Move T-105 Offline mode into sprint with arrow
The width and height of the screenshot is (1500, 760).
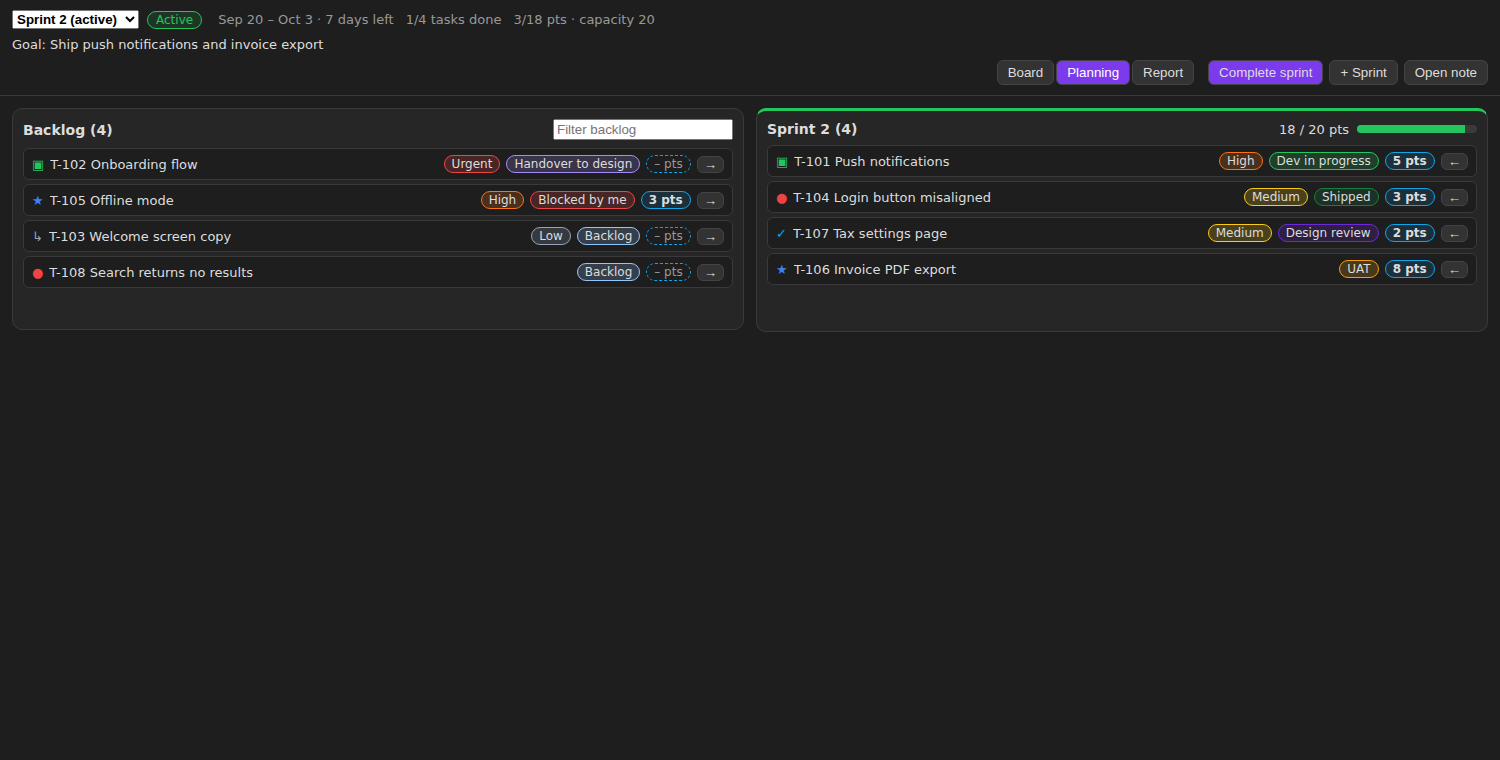710,201
